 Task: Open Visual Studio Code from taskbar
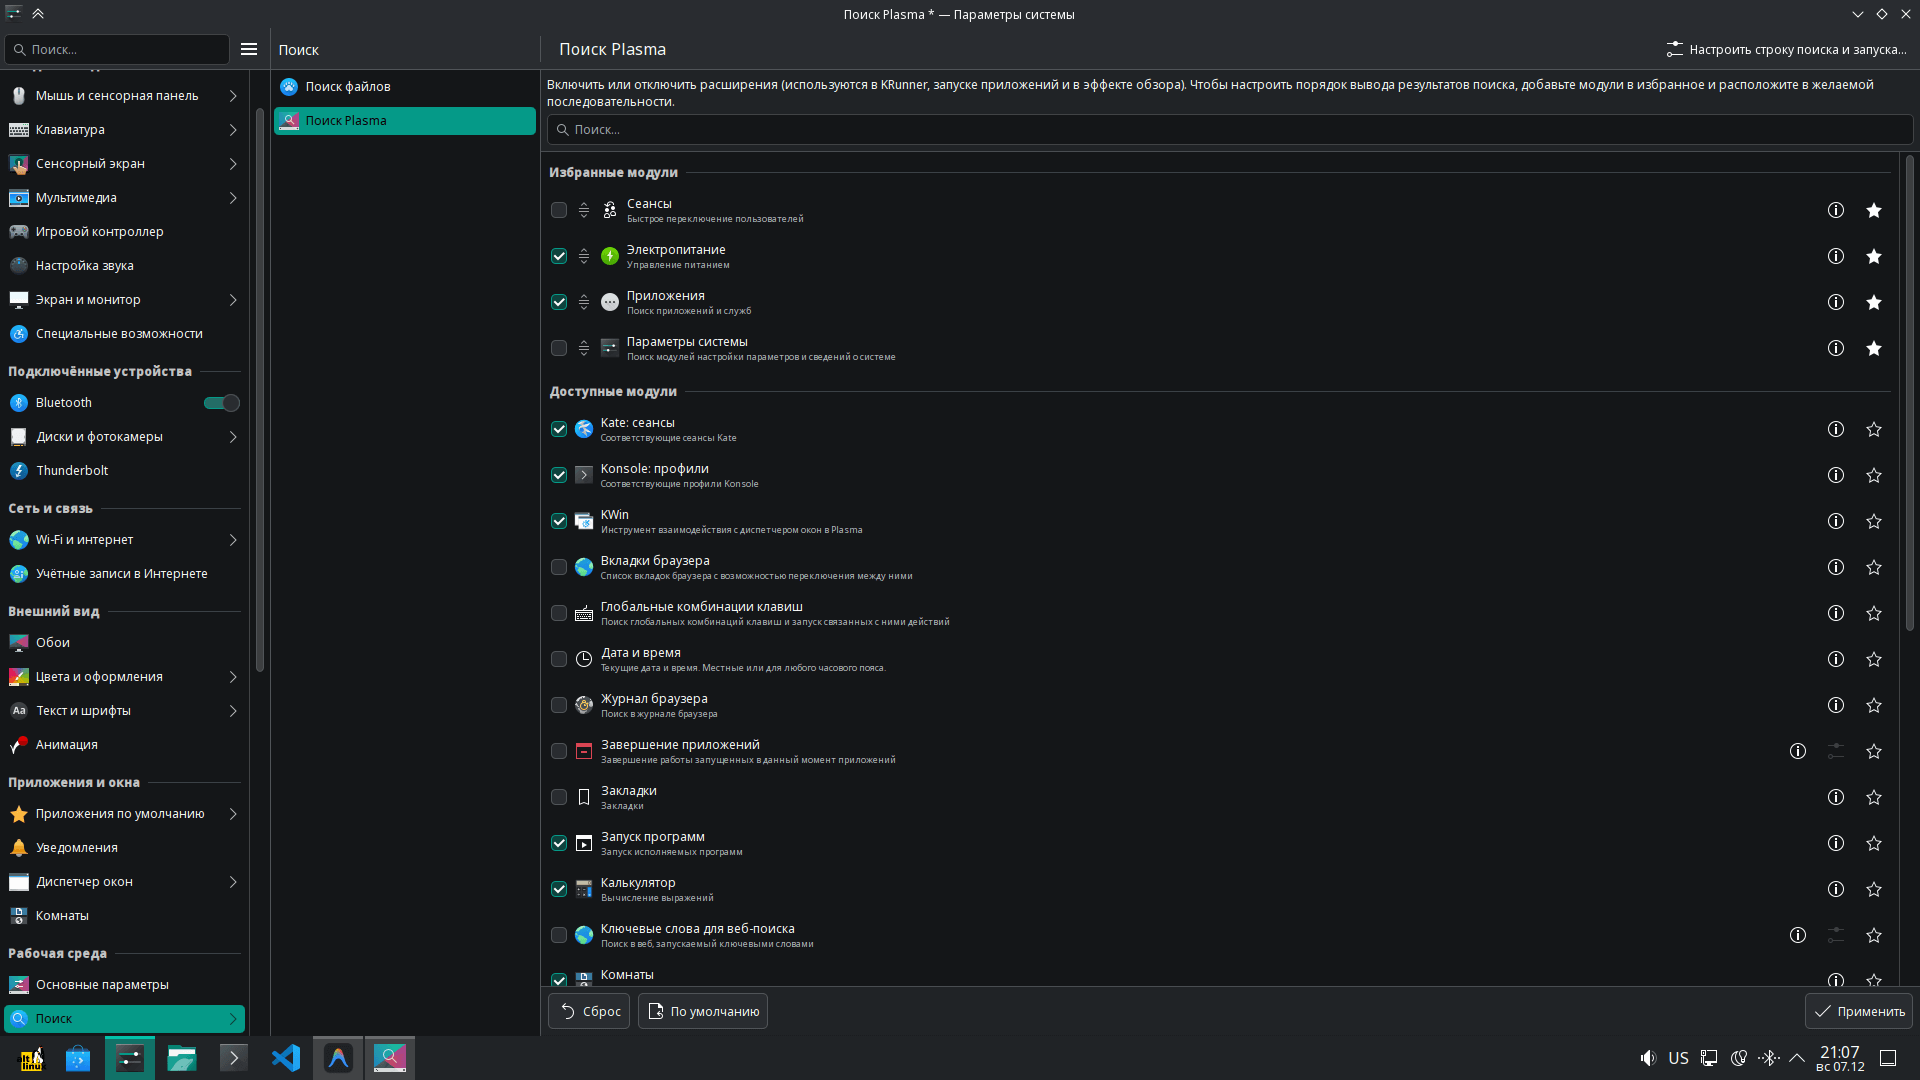tap(286, 1058)
